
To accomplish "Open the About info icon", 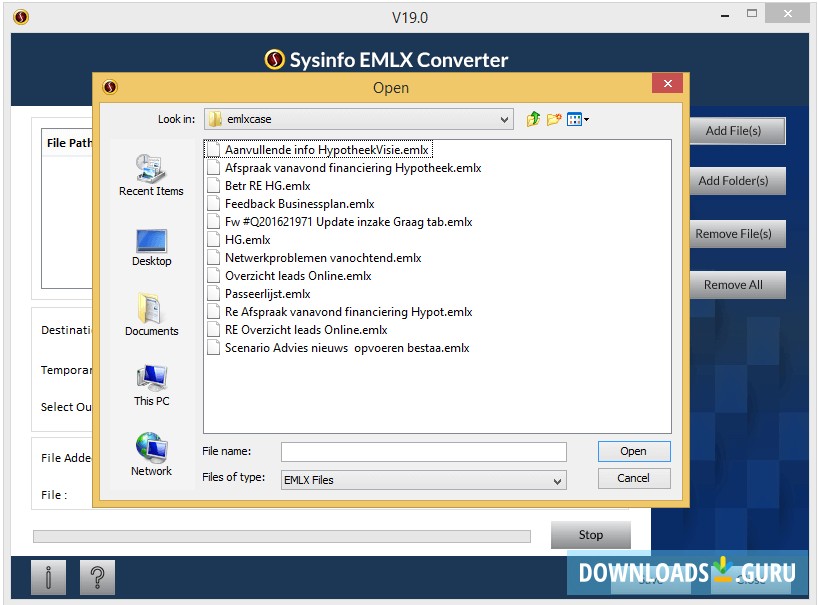I will (47, 576).
